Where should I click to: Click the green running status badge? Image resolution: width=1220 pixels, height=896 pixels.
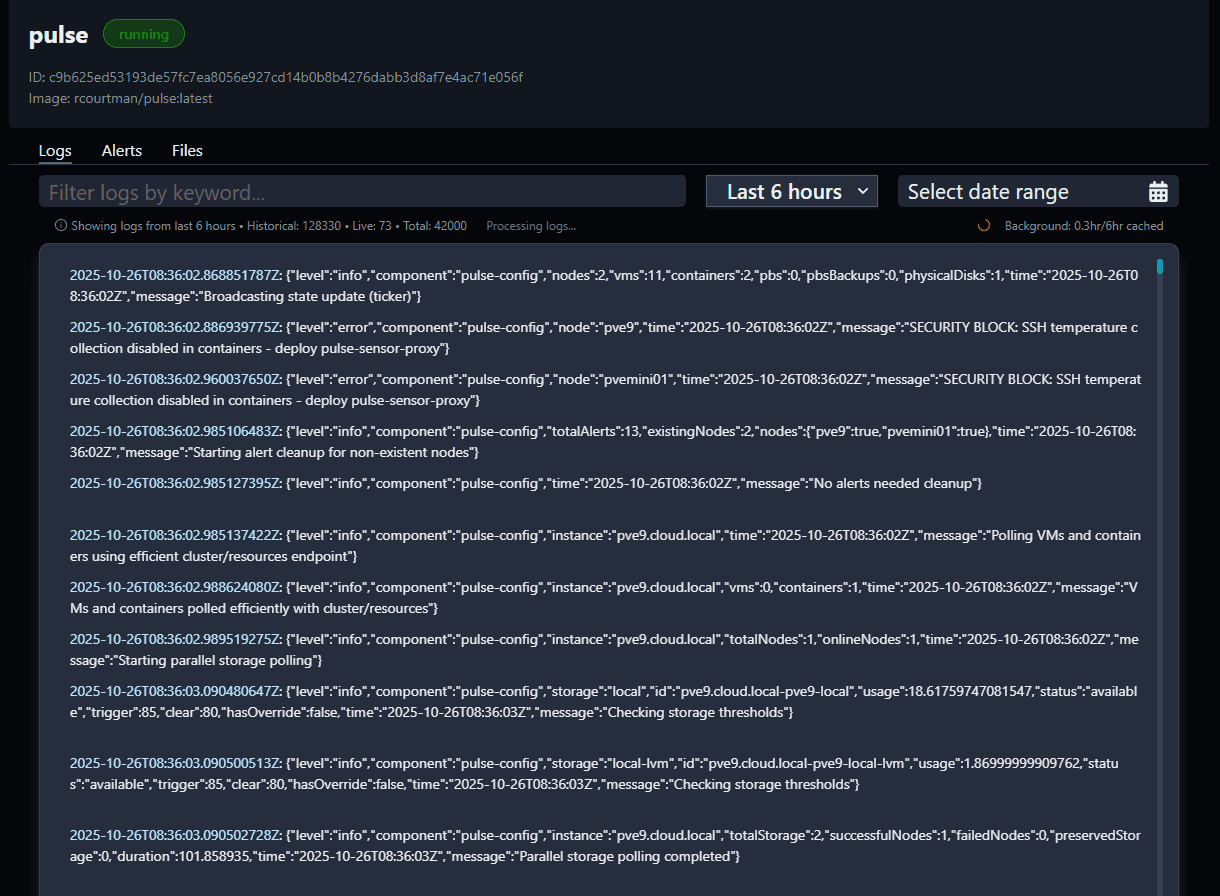(x=143, y=33)
